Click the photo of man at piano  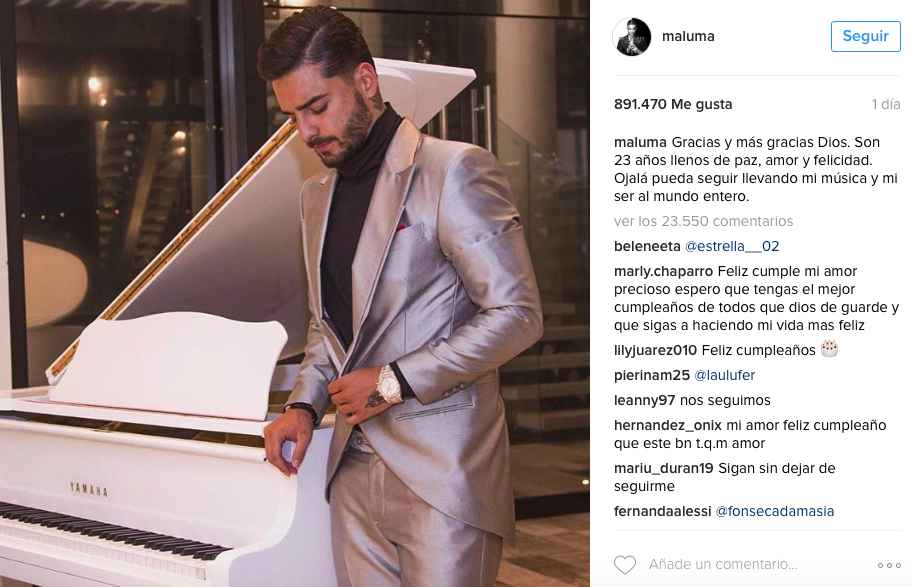click(x=295, y=294)
